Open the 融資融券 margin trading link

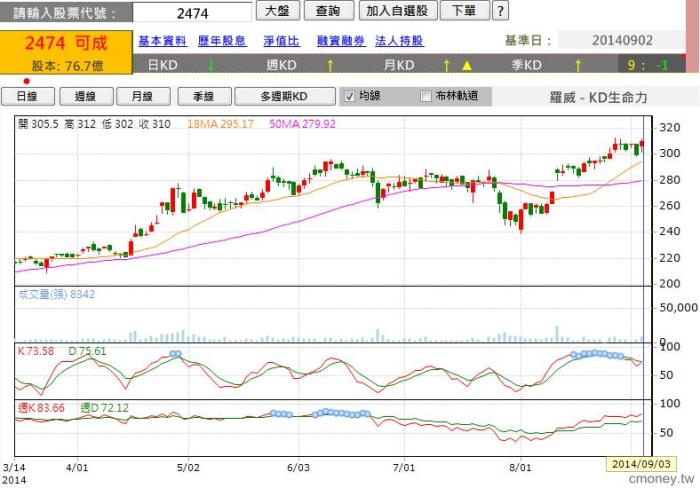(x=339, y=41)
